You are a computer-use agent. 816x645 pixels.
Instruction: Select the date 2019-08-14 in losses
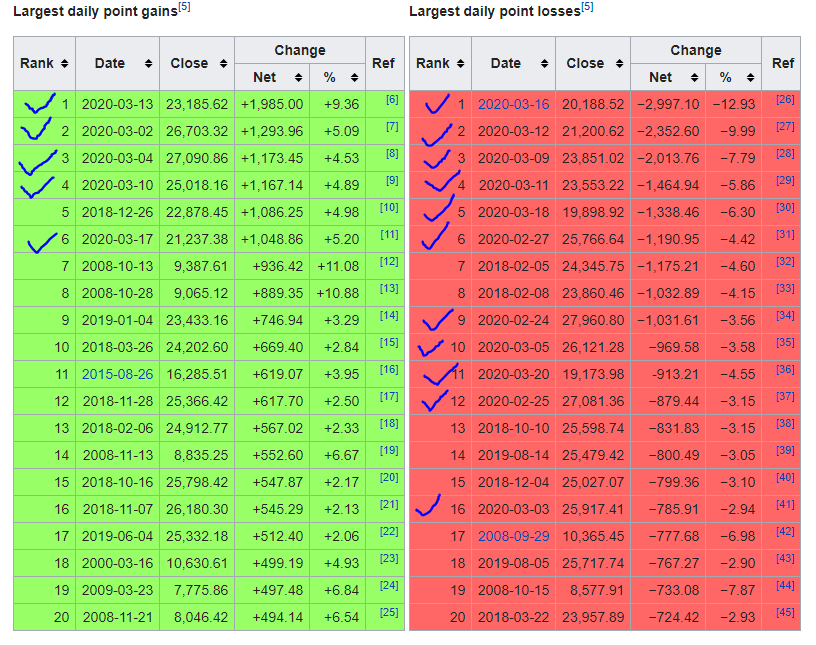tap(514, 455)
